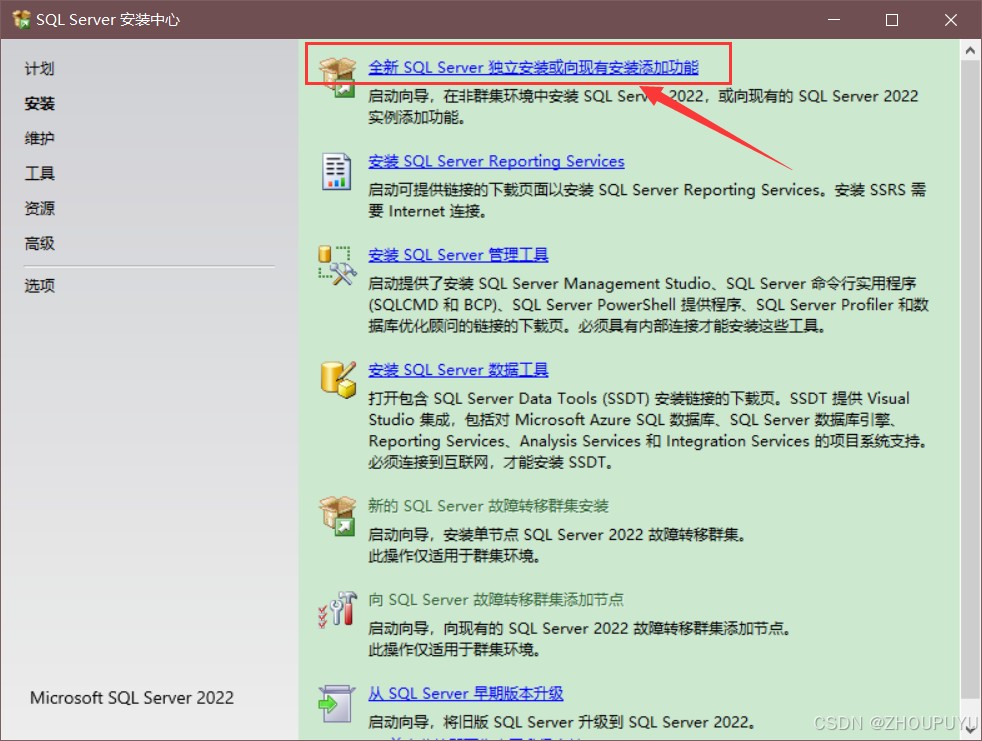Select the 高级 sidebar item

pos(39,244)
